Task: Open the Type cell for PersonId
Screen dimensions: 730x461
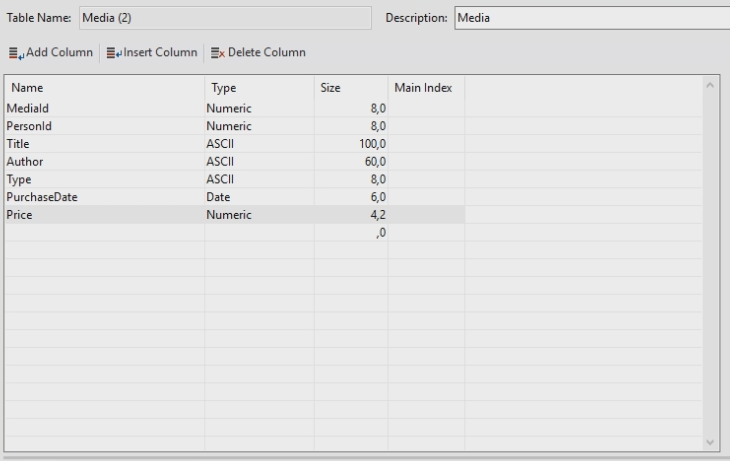Action: click(259, 126)
